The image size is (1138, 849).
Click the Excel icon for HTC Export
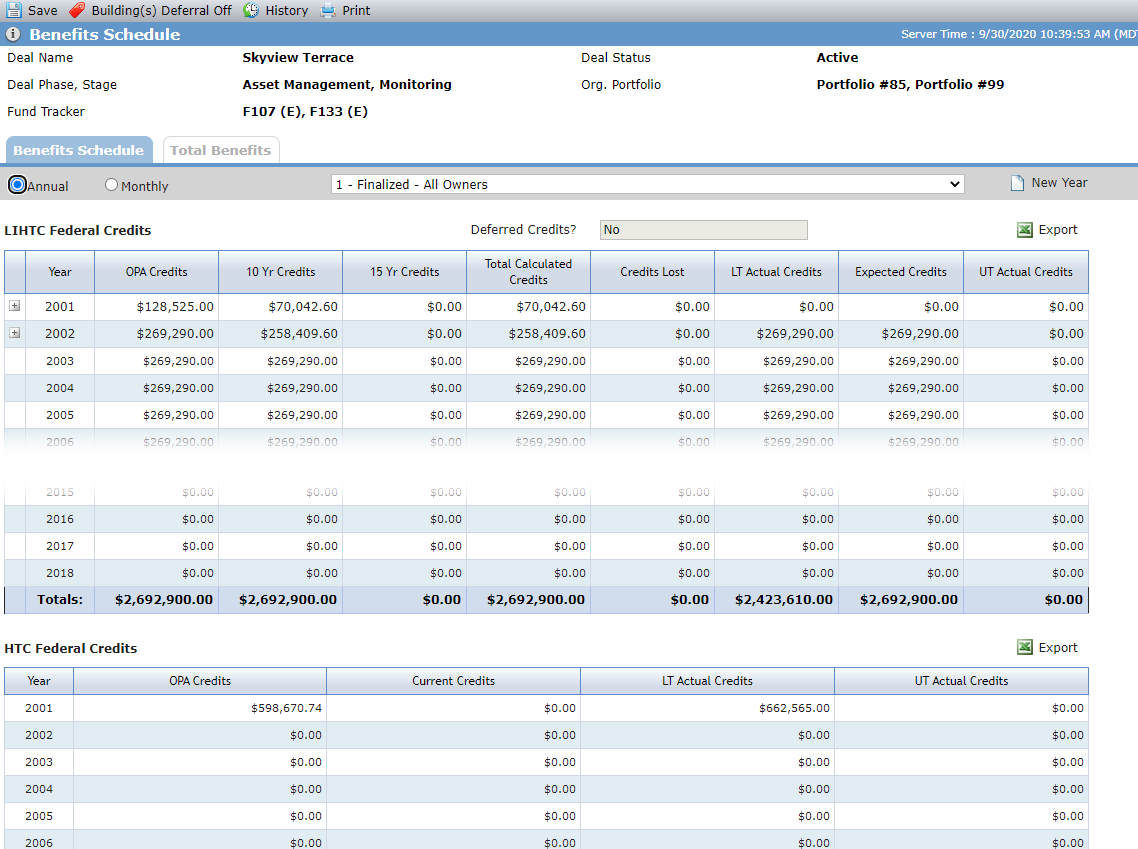[1025, 647]
